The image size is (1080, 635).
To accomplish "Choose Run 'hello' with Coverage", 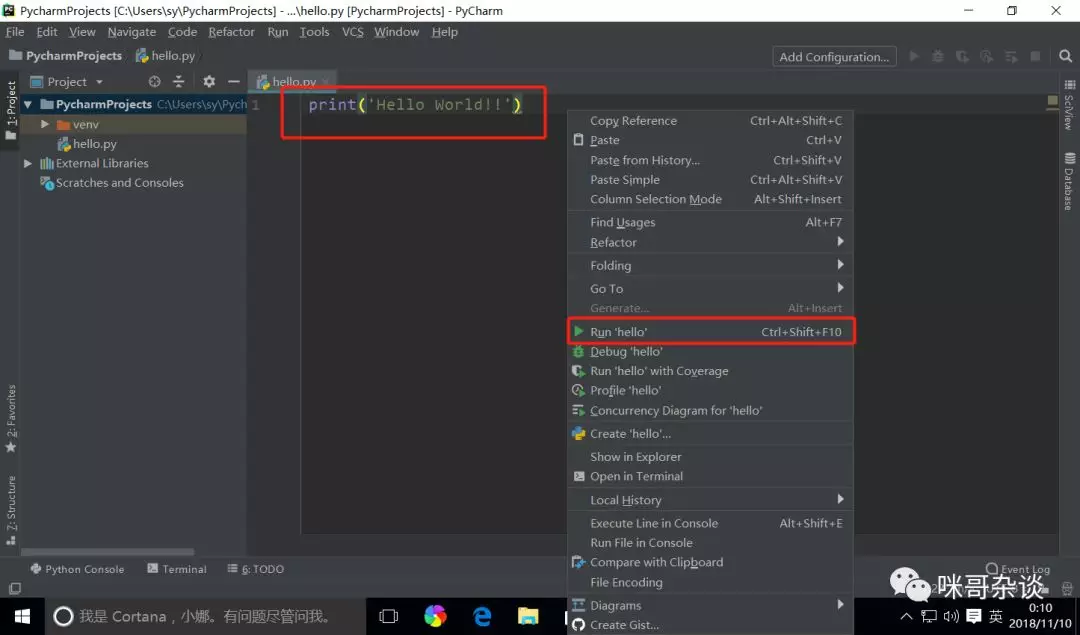I will 710,371.
